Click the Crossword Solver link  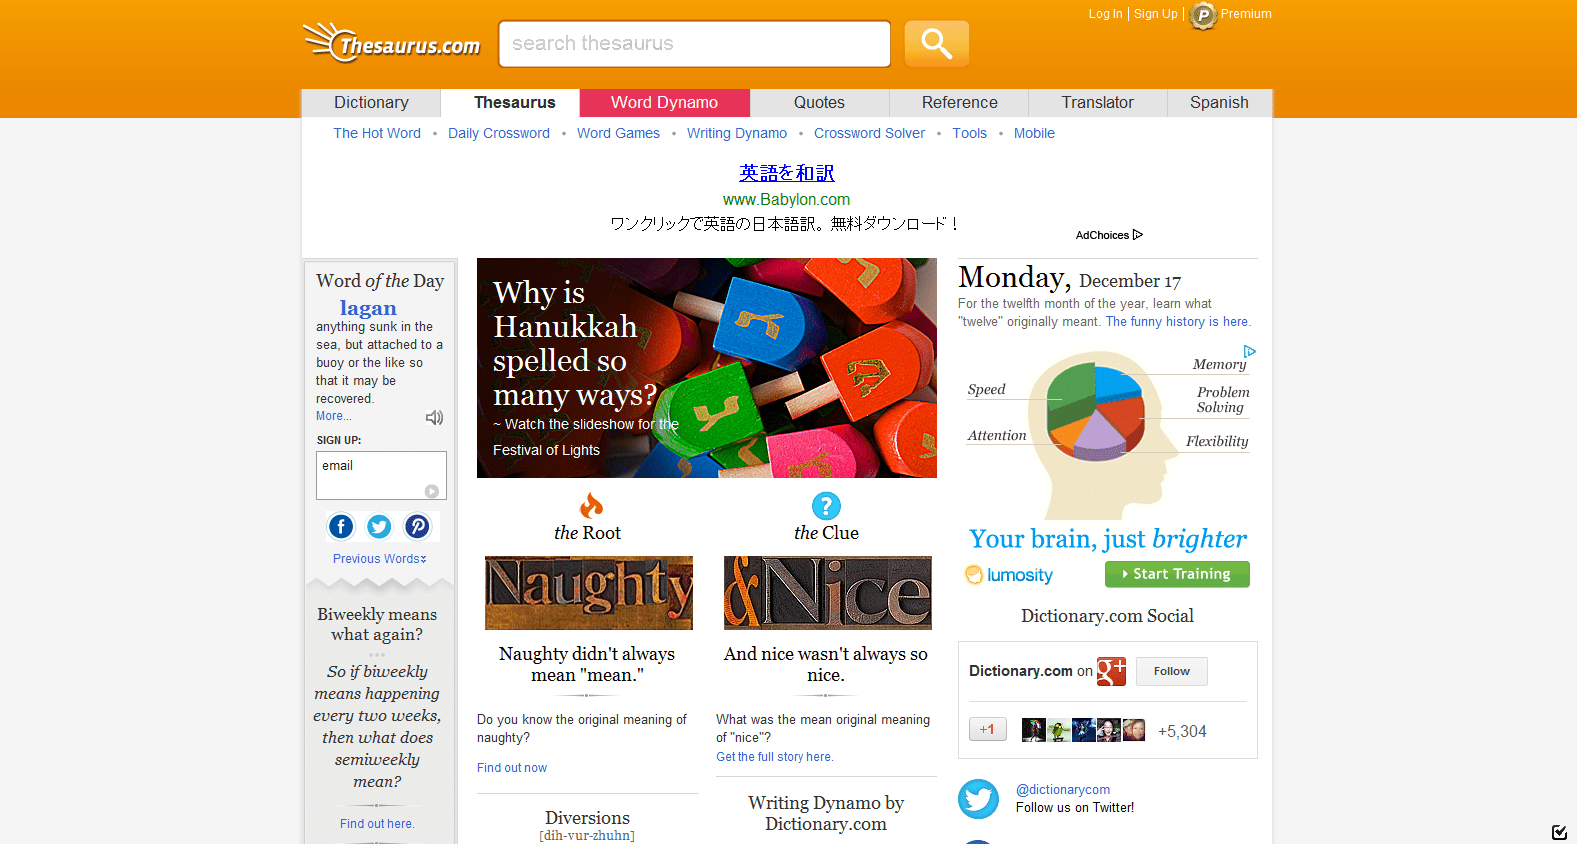[x=869, y=133]
